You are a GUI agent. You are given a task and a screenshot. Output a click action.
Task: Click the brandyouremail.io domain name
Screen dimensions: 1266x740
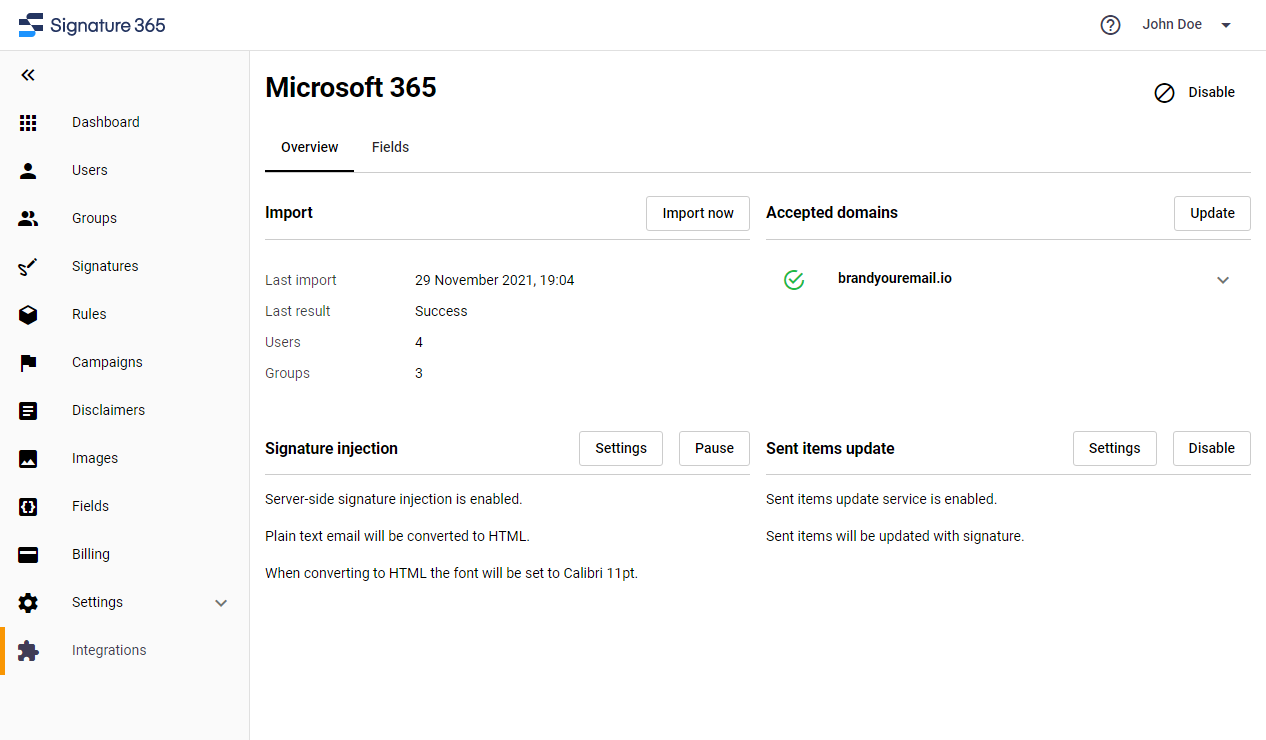895,278
